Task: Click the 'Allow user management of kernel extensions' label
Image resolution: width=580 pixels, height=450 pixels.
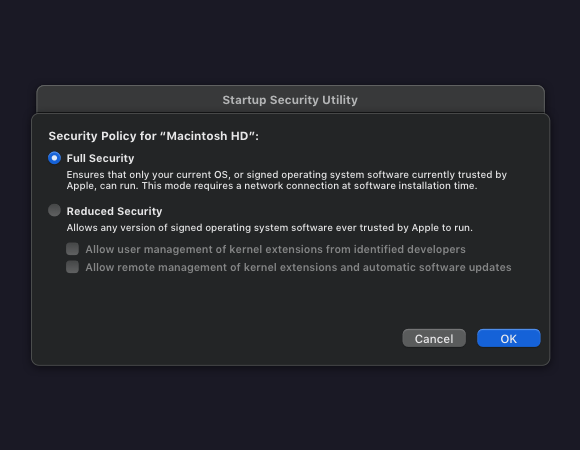Action: tap(276, 249)
